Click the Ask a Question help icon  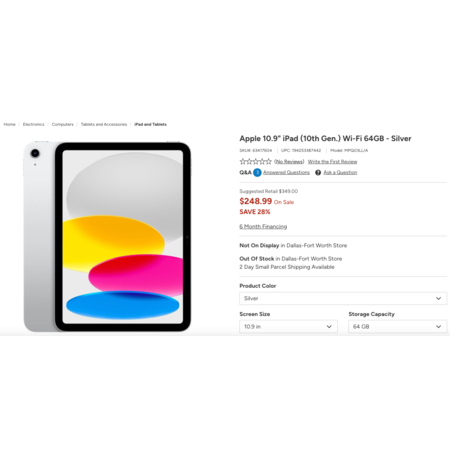[318, 172]
